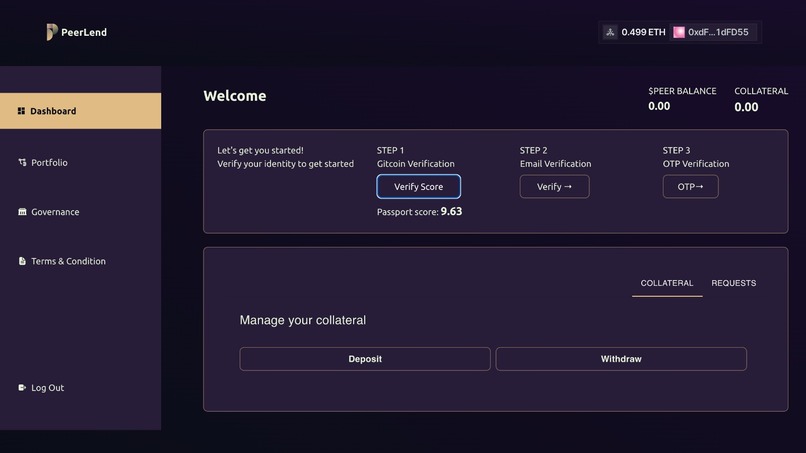The image size is (806, 453).
Task: Click the 0.499 ETH balance display
Action: pos(643,32)
